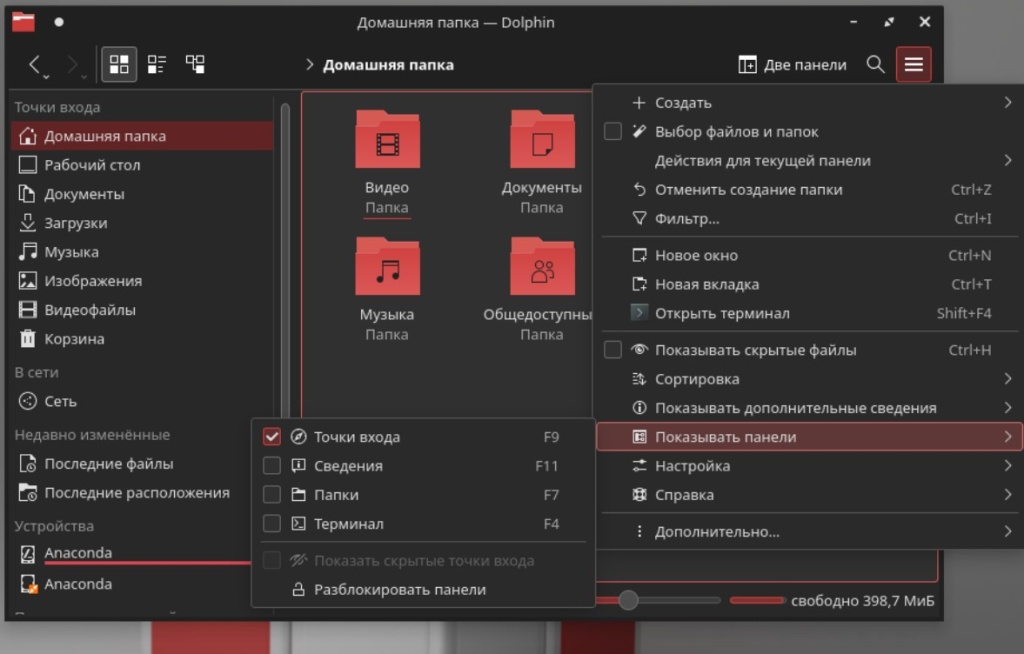Click the Две панели split button

[792, 65]
